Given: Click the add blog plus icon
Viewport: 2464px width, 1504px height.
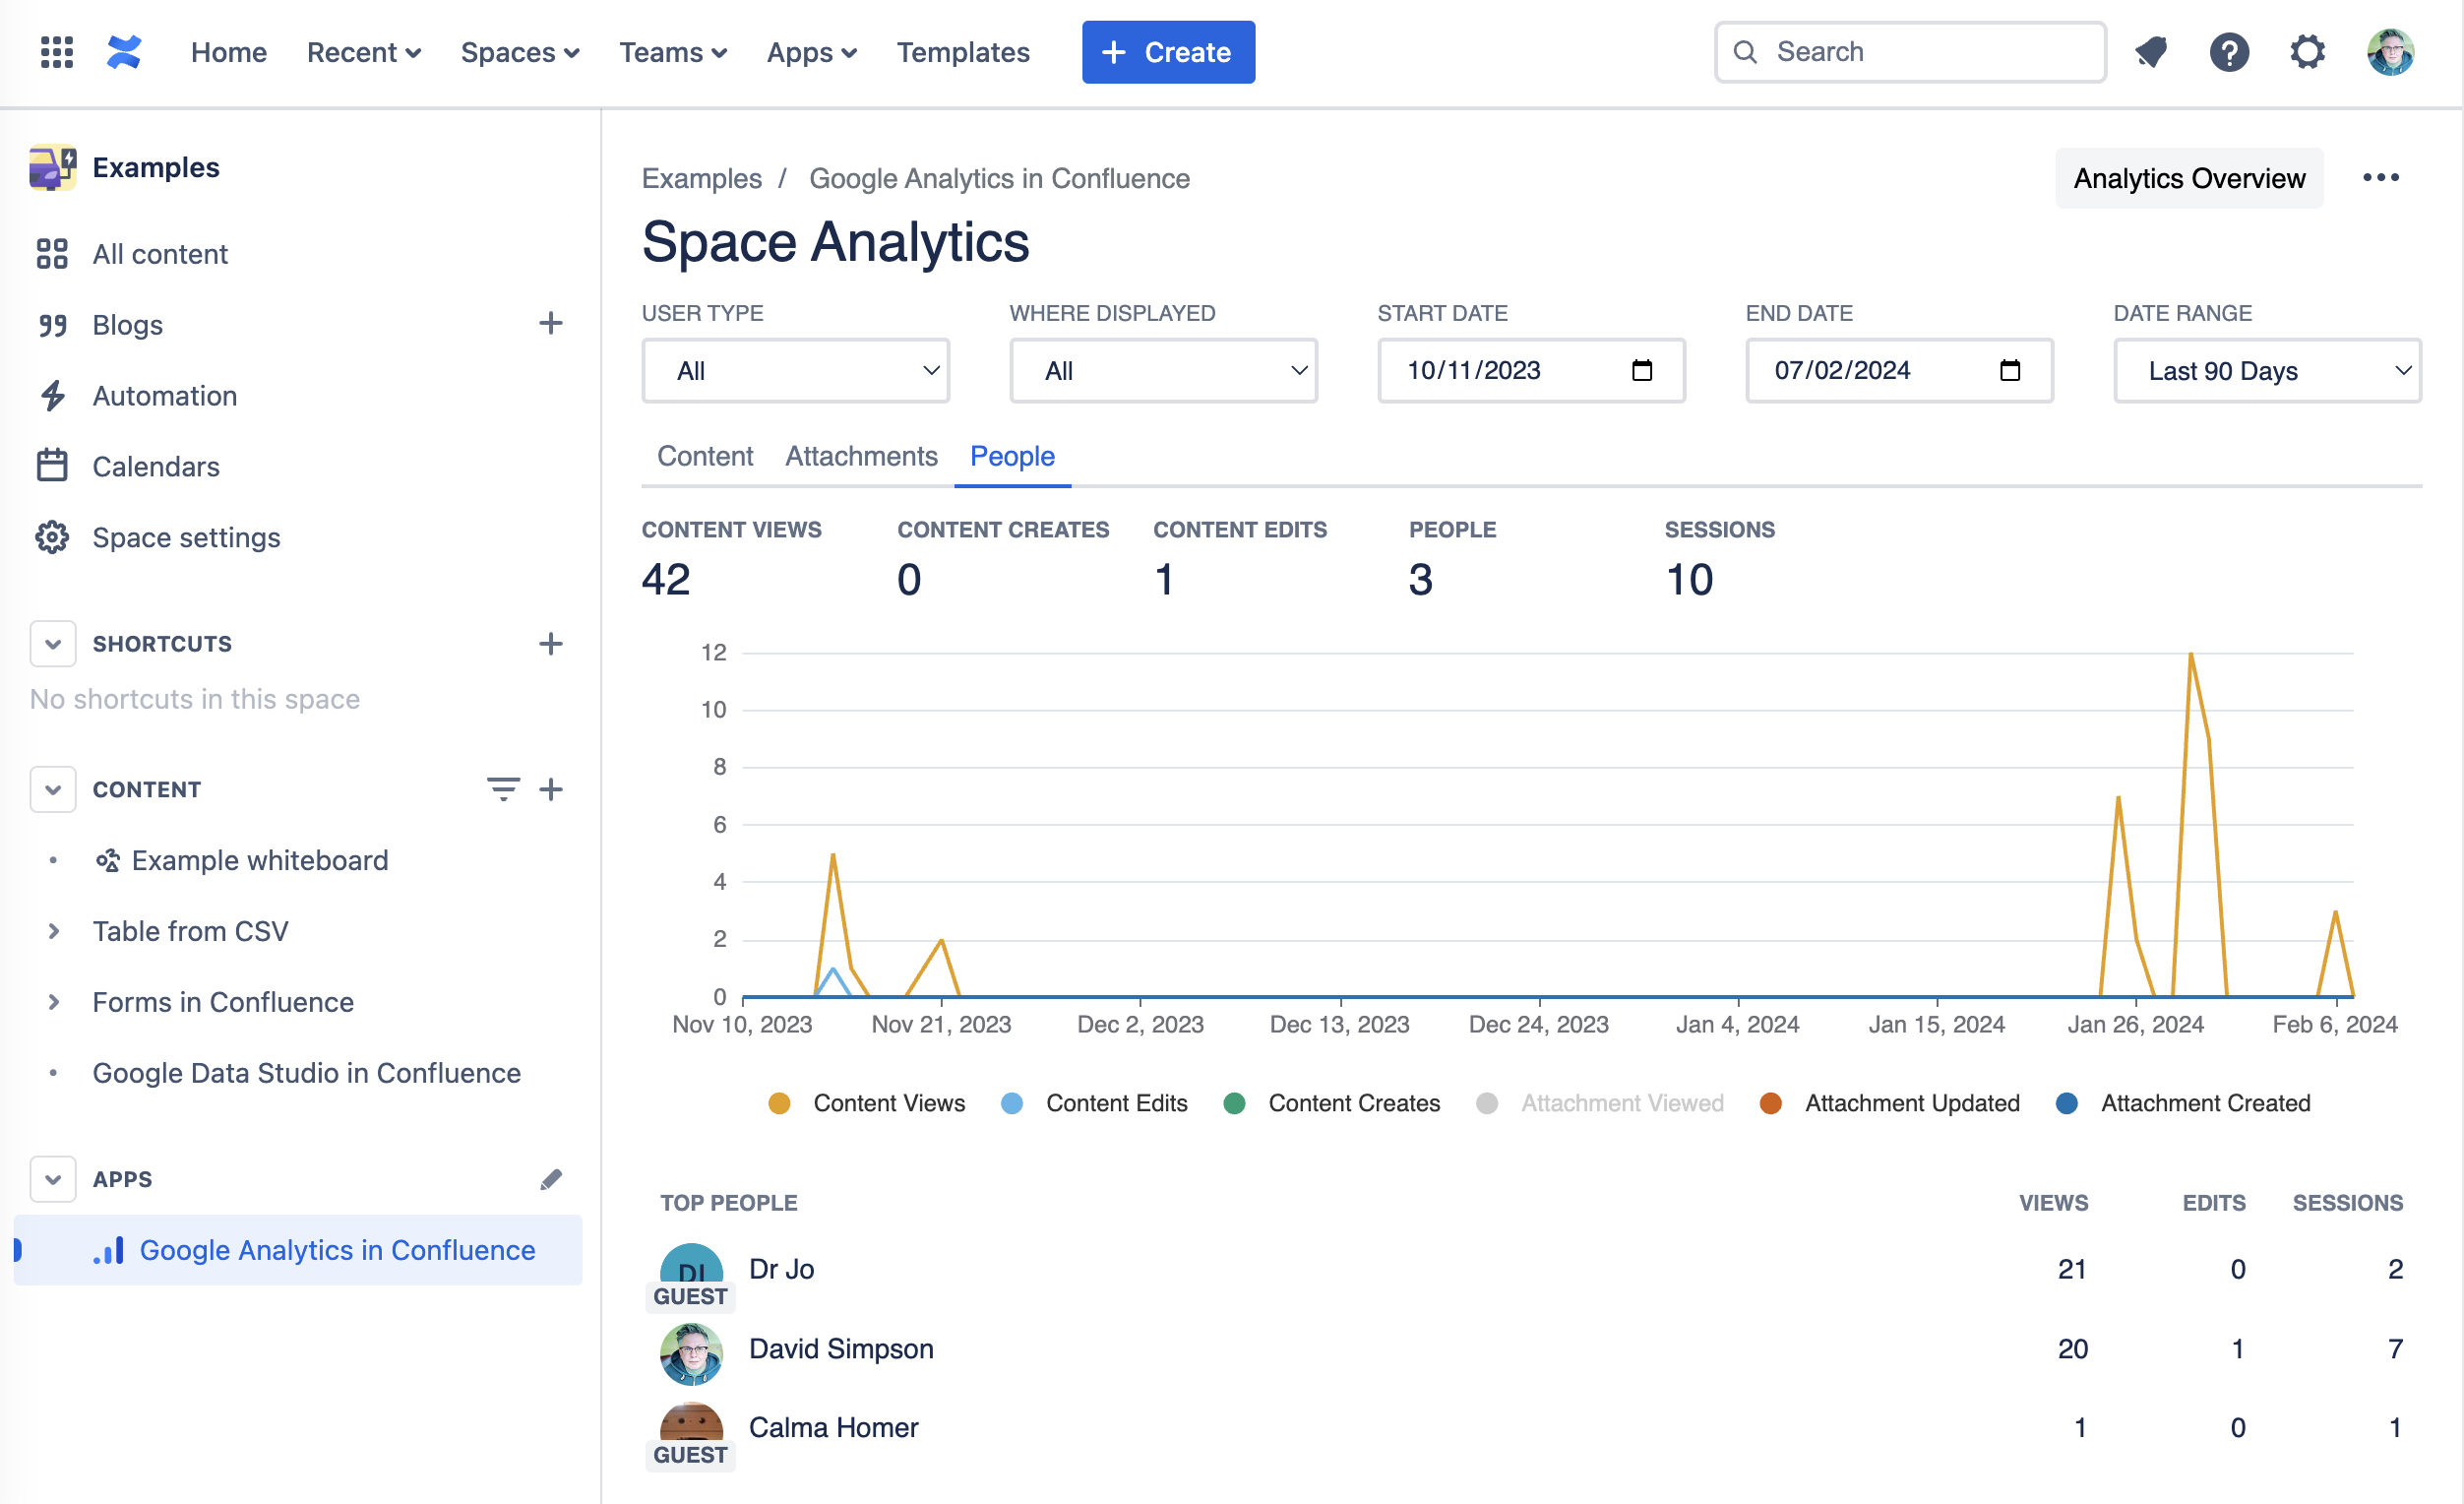Looking at the screenshot, I should point(550,324).
